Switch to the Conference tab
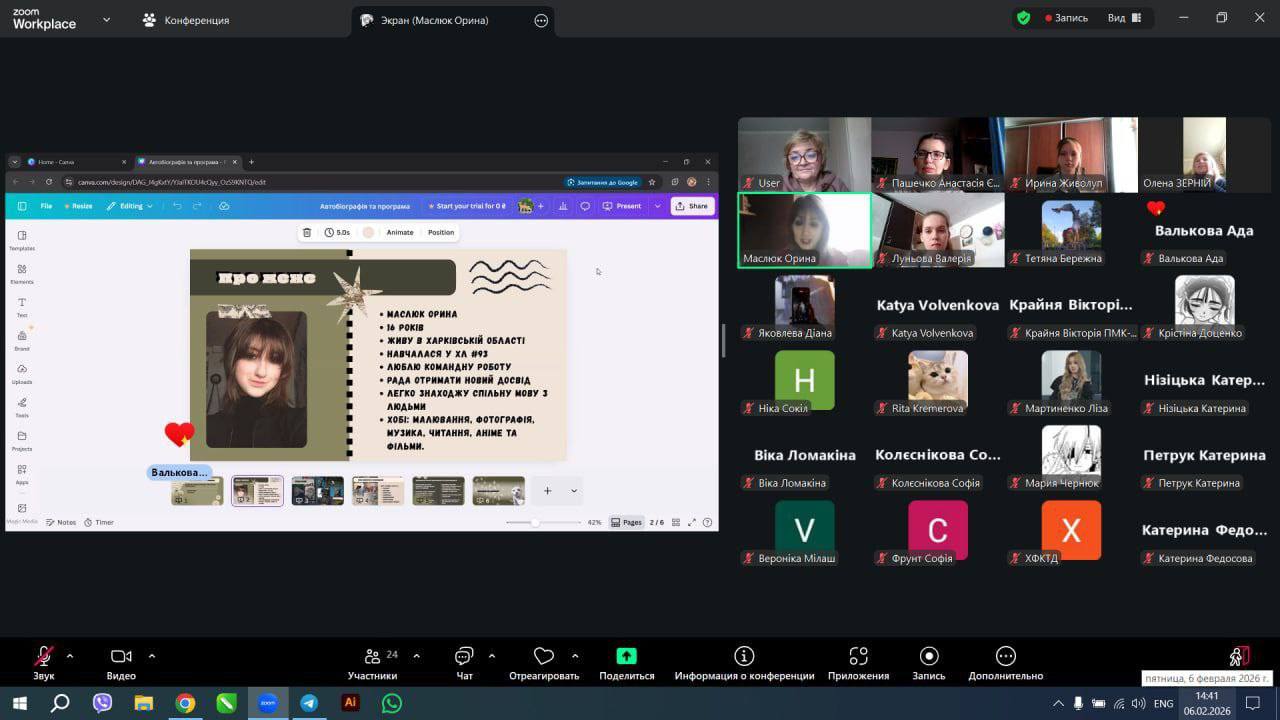The height and width of the screenshot is (720, 1280). [185, 20]
